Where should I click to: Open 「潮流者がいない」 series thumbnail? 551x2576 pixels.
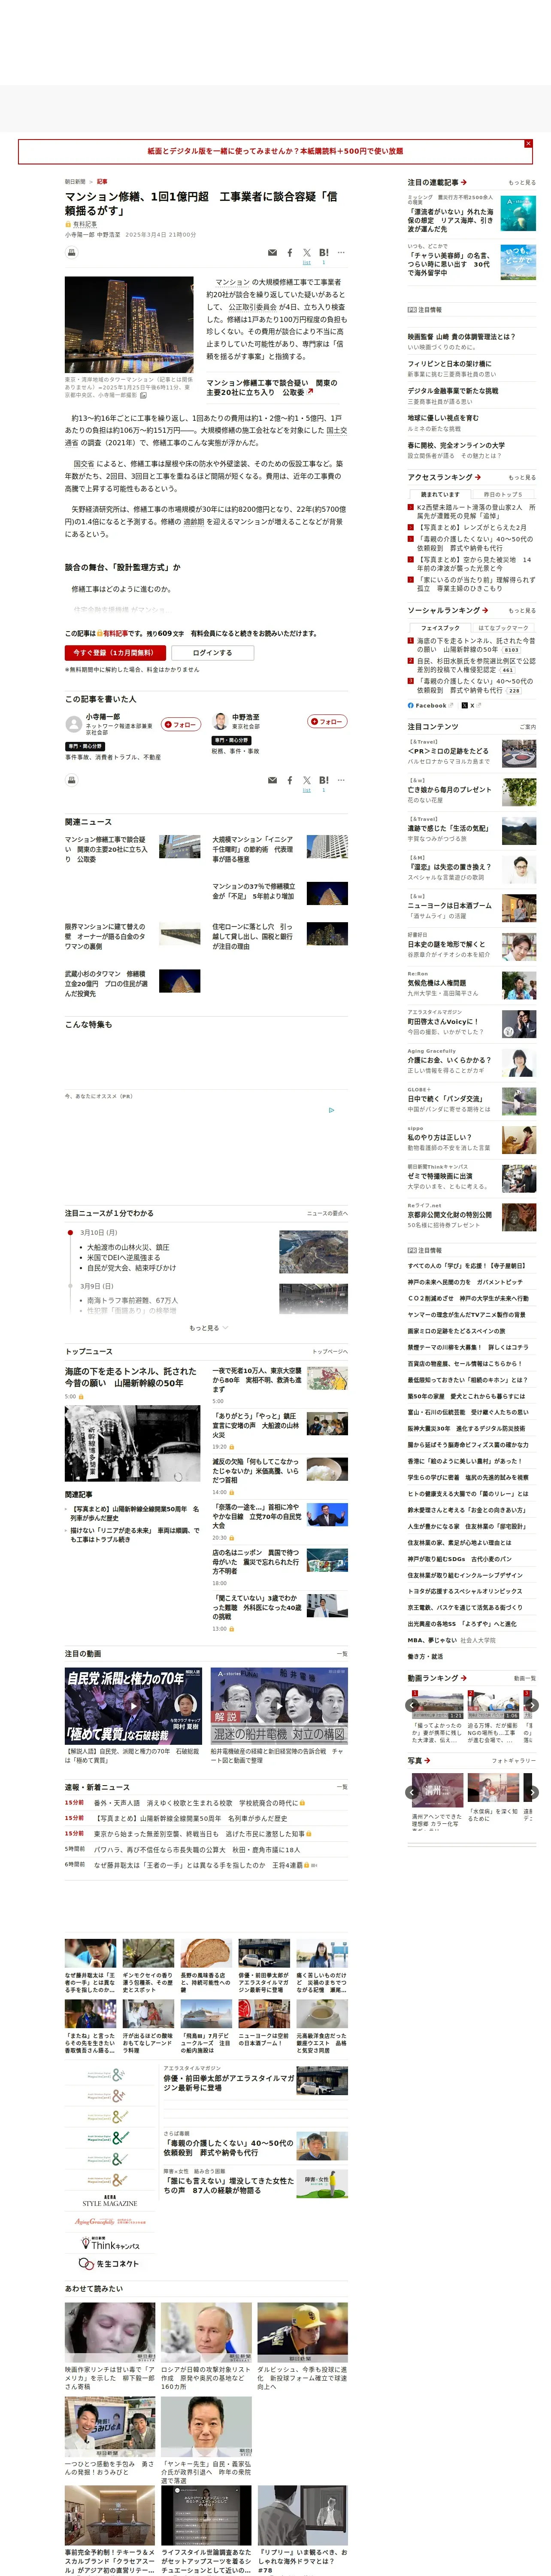tap(518, 213)
